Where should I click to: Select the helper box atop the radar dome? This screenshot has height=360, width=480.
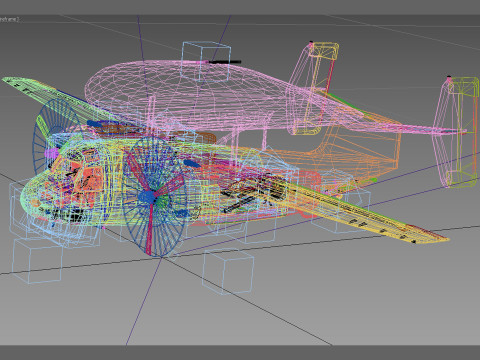click(x=206, y=61)
